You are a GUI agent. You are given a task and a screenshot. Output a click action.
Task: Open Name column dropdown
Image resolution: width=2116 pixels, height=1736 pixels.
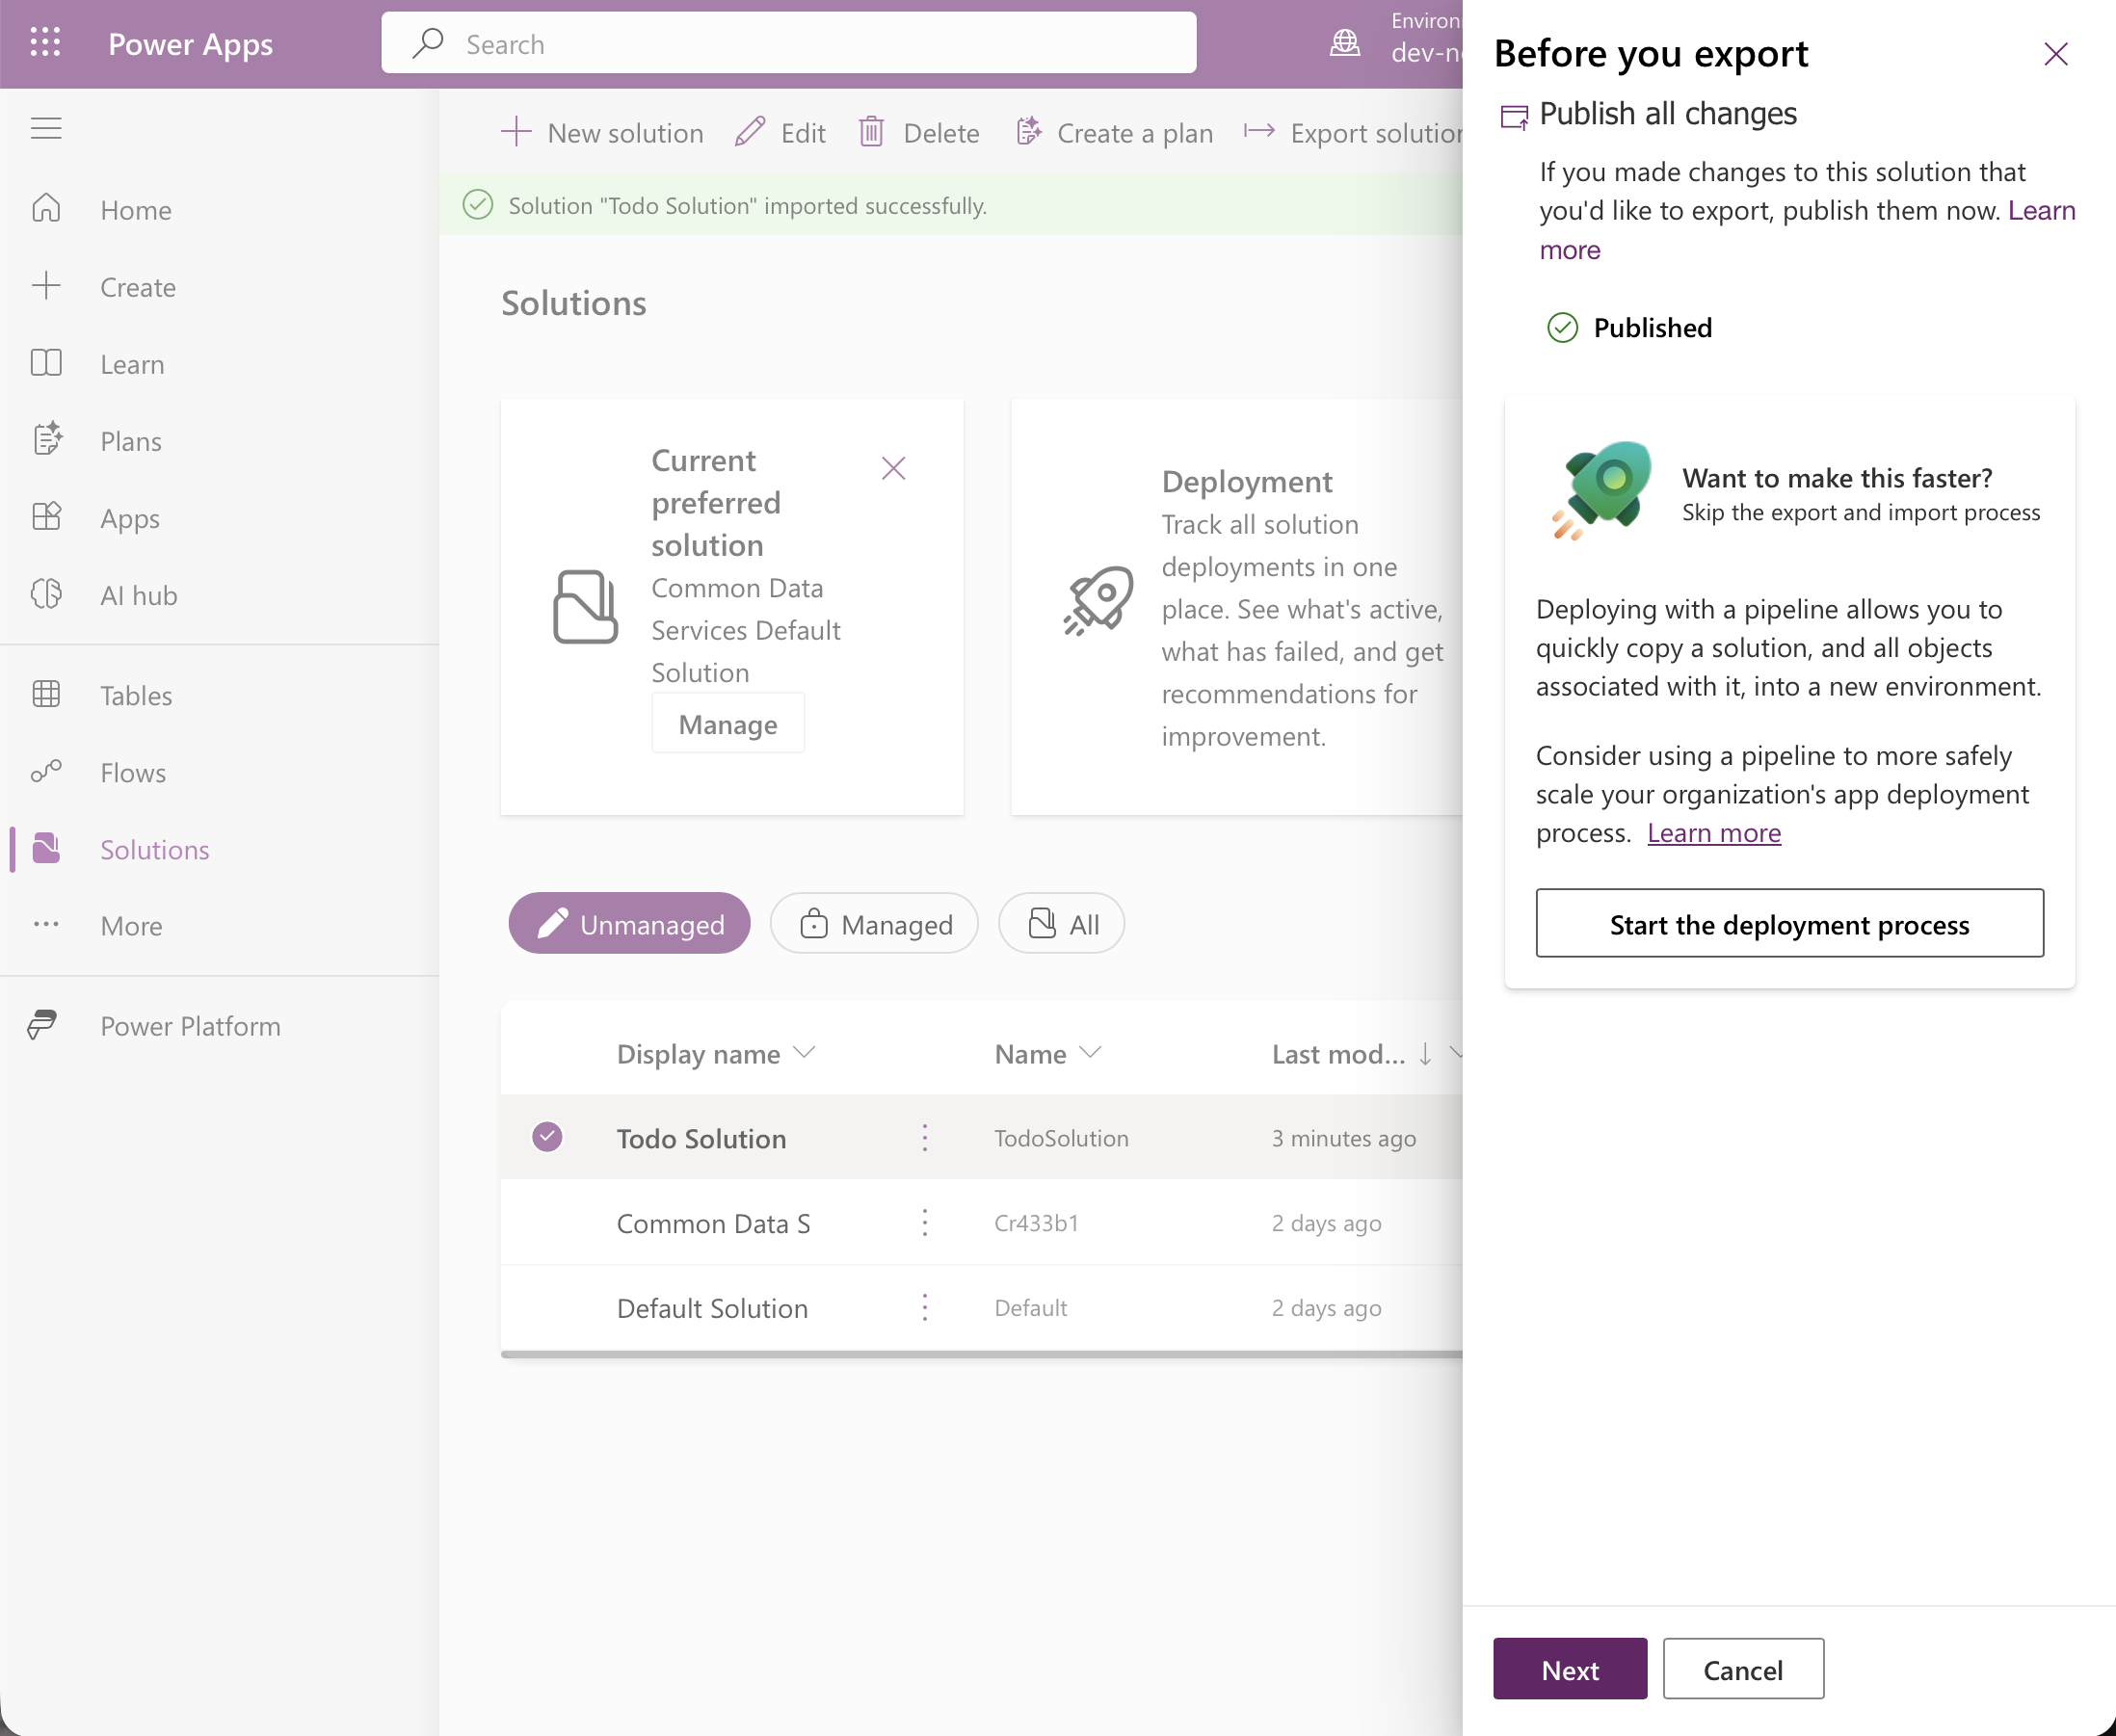coord(1091,1052)
